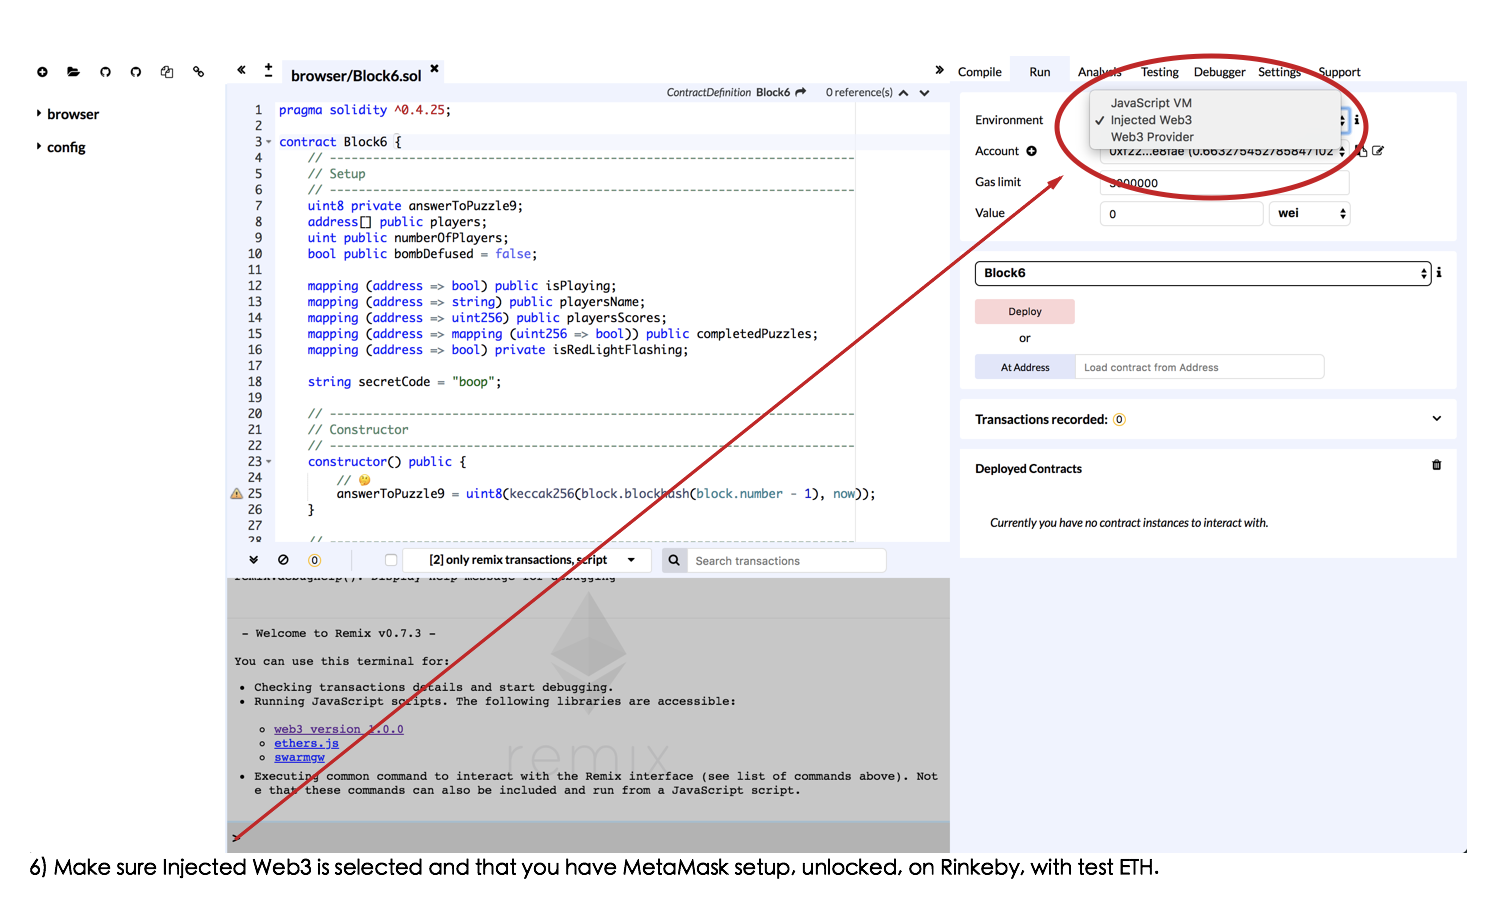This screenshot has height=908, width=1496.
Task: Open the Account dropdown
Action: [x=1225, y=151]
